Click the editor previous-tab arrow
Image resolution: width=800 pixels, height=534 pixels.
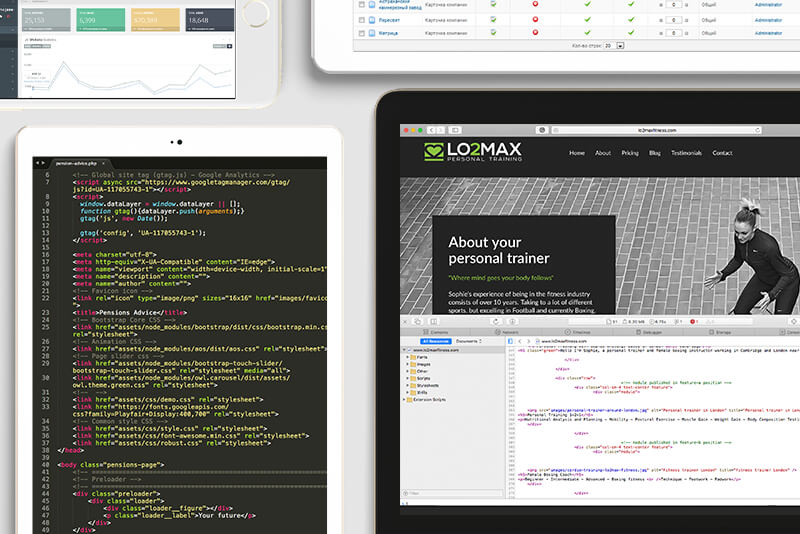[x=37, y=163]
